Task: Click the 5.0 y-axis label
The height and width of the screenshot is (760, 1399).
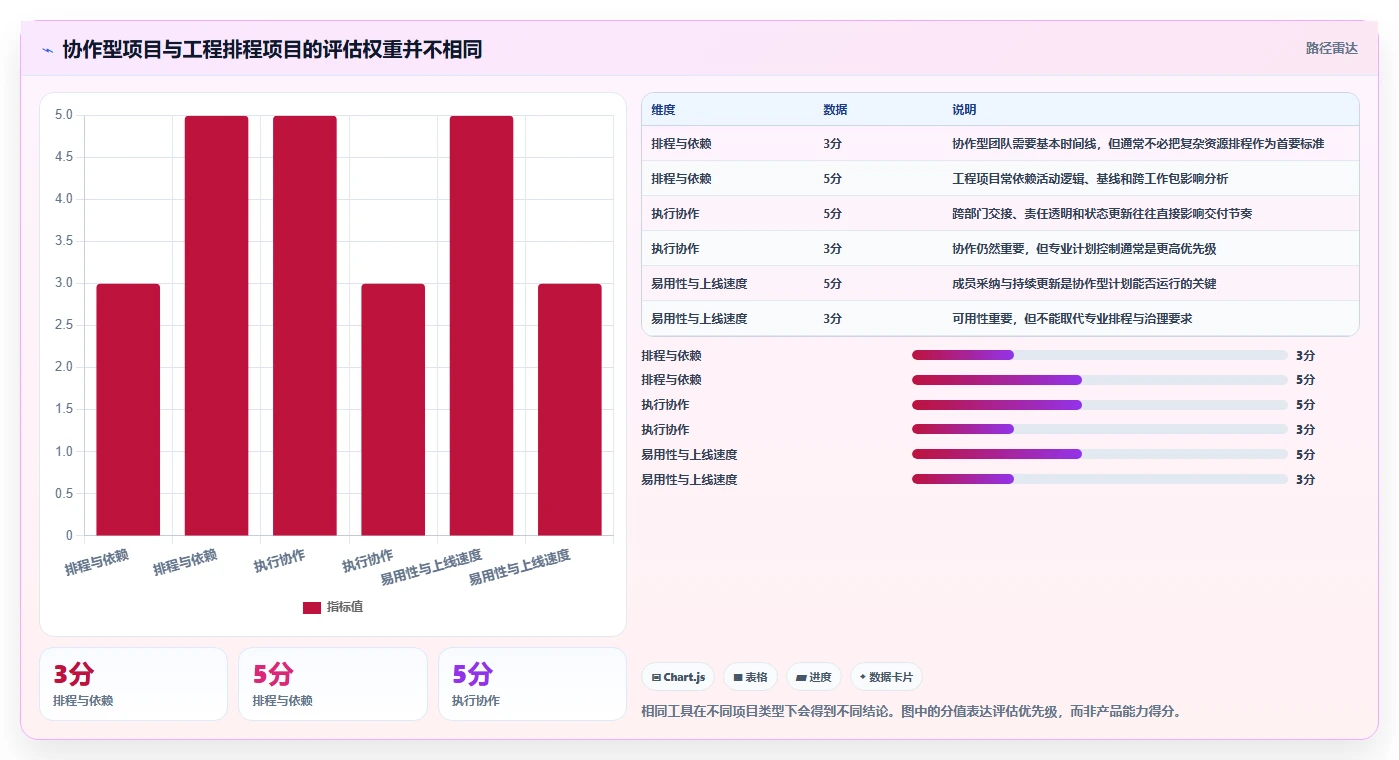Action: tap(64, 115)
